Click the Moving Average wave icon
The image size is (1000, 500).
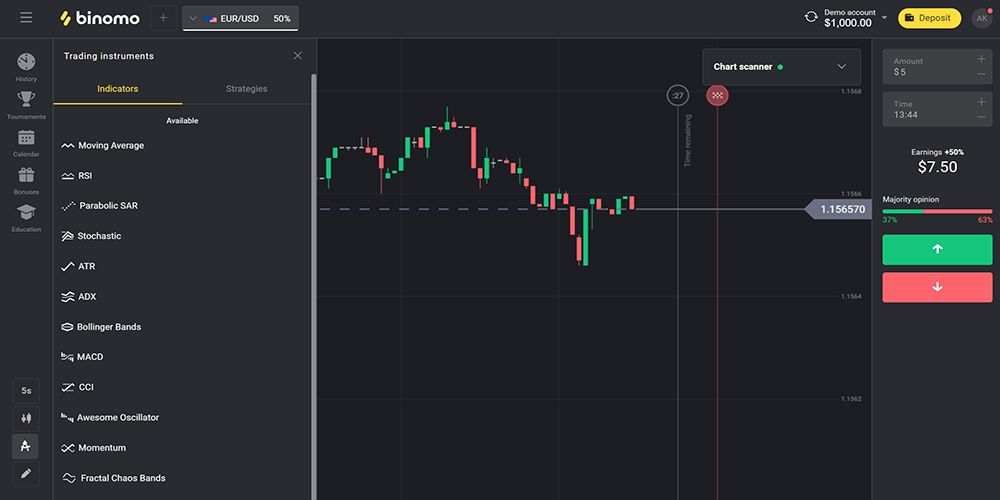point(68,146)
